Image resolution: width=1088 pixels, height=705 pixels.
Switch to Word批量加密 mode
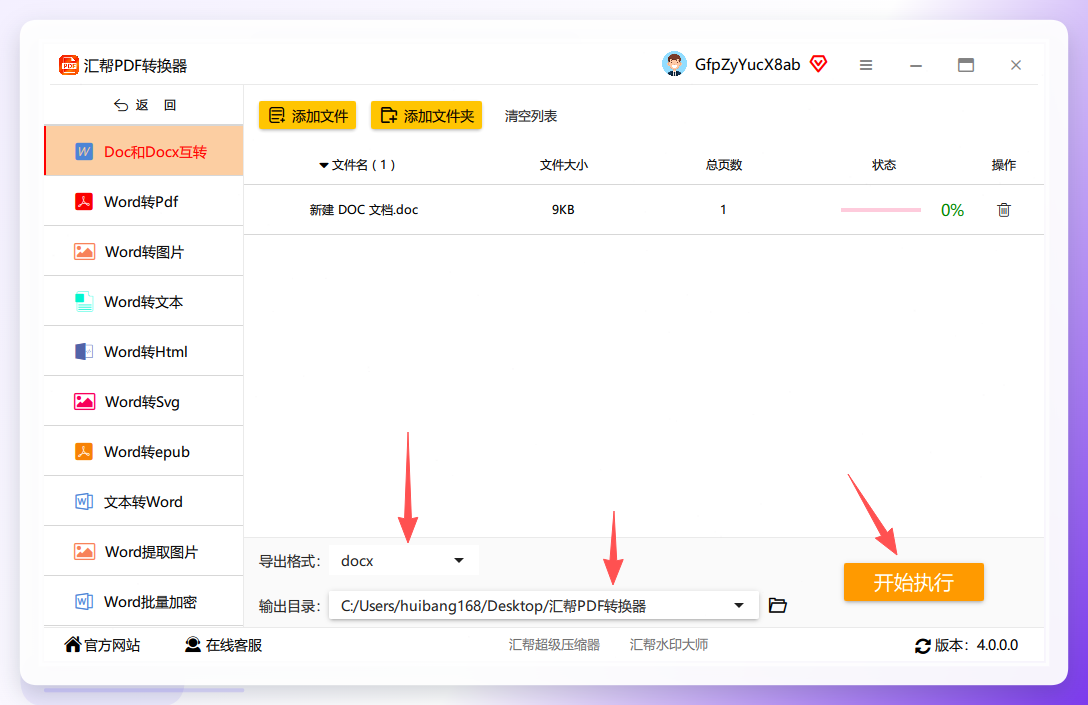144,601
